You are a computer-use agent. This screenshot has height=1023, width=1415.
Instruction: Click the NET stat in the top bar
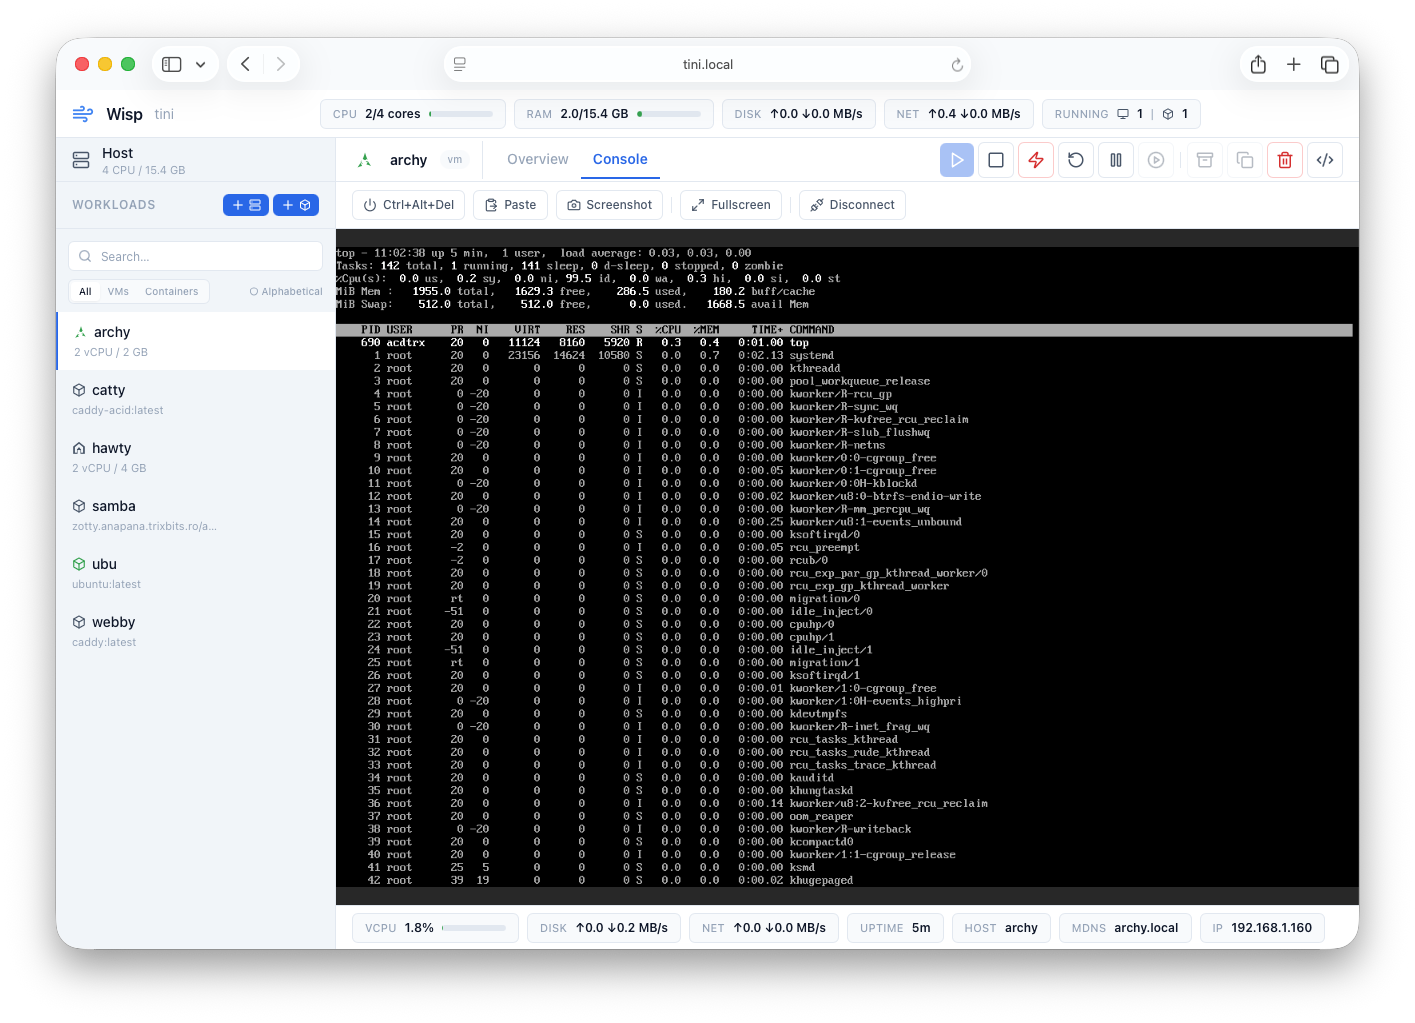[958, 114]
